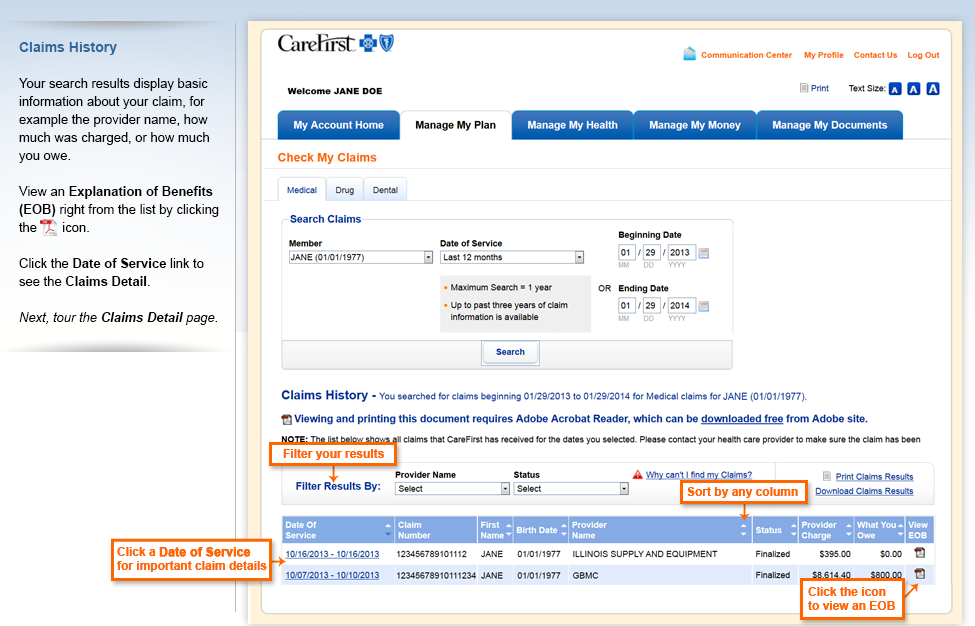Click Why can't I find my Claims link

[698, 475]
